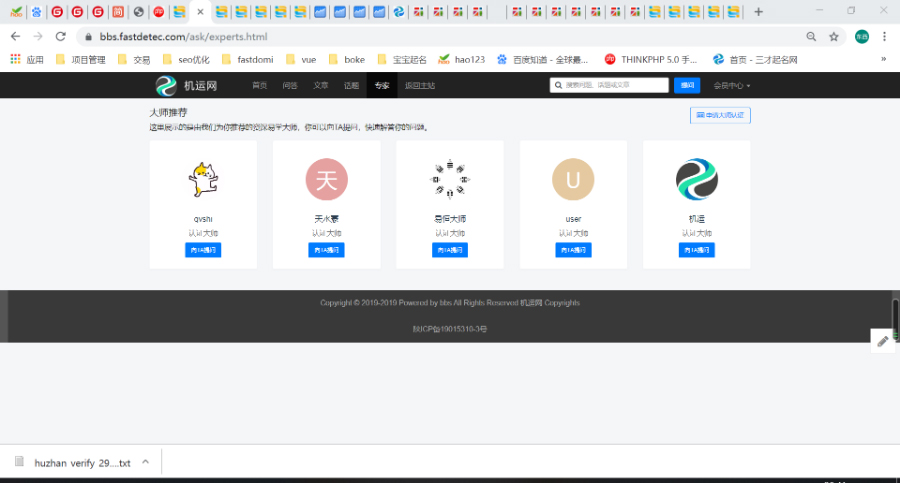Go back to the previous page
Screen dimensions: 900x483
tap(15, 36)
